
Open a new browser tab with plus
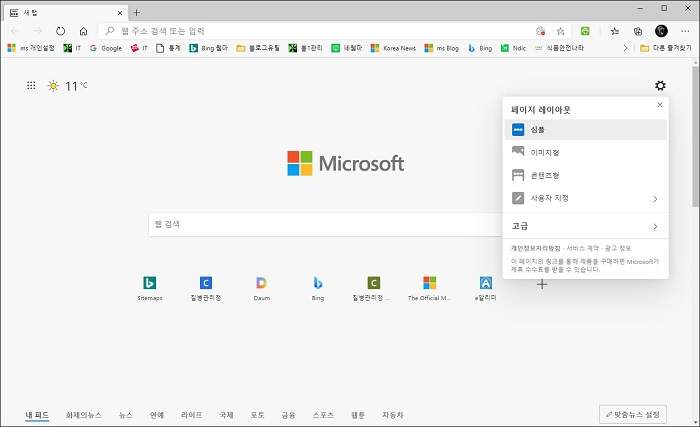[137, 13]
